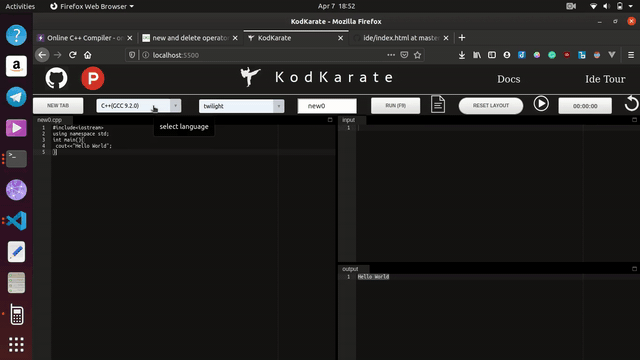Open page actions ellipsis menu
This screenshot has height=360, width=640.
pos(391,55)
